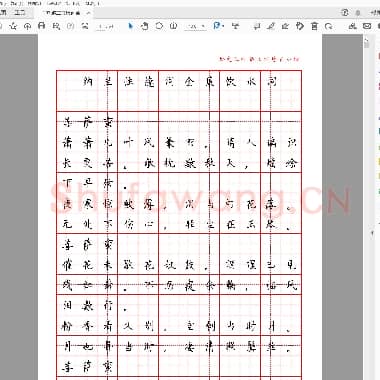Open the notifications bell

pos(358,13)
